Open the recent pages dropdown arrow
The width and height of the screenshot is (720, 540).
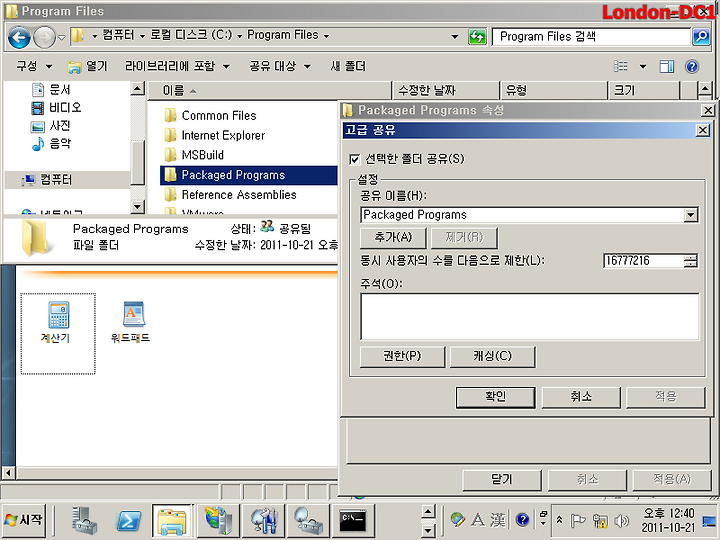click(62, 37)
